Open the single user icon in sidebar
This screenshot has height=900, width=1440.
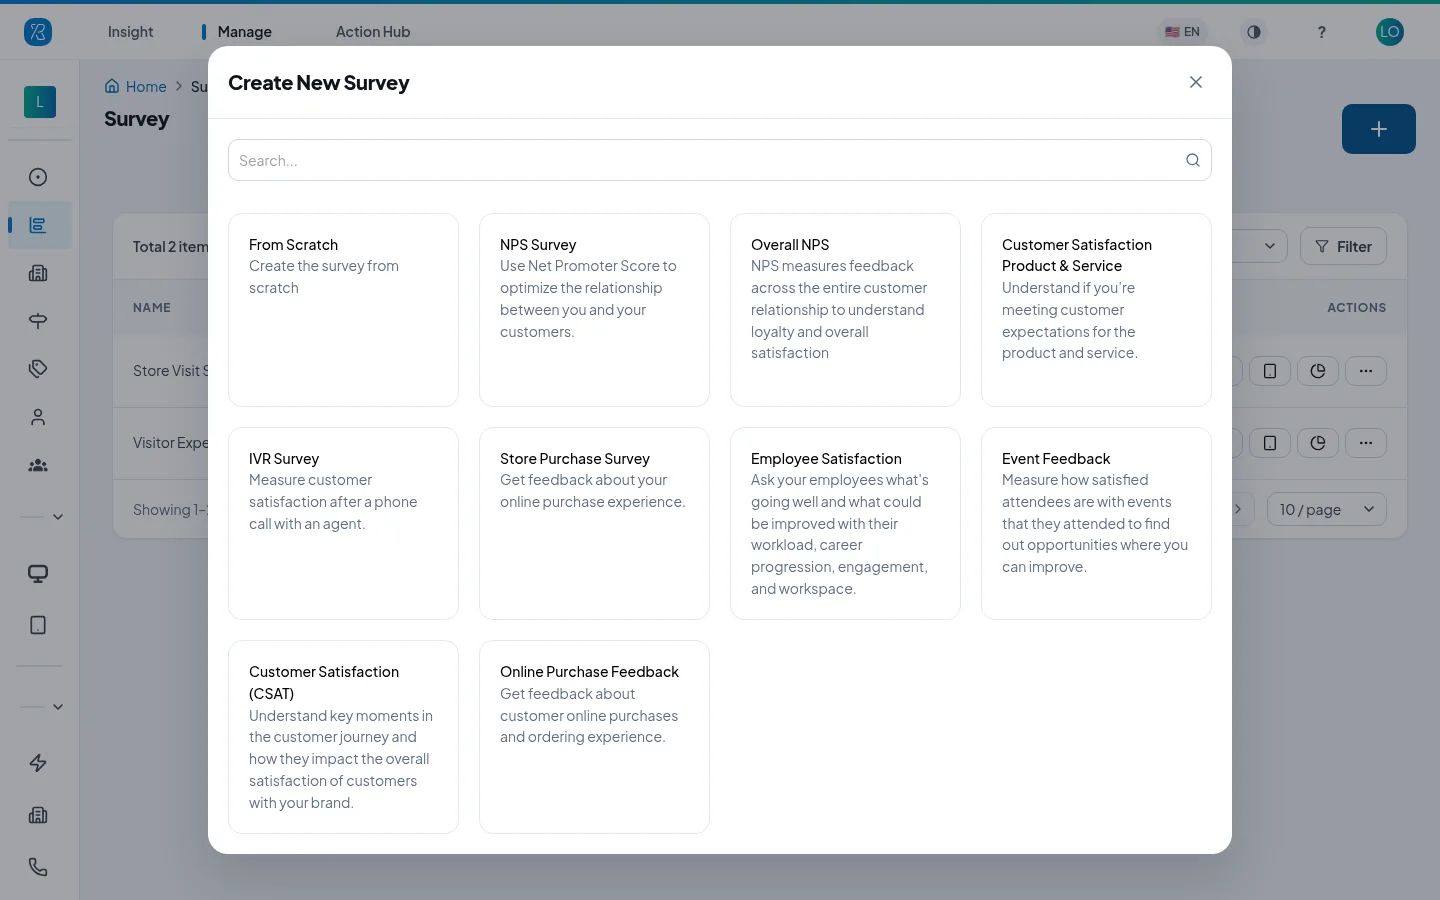pos(38,417)
